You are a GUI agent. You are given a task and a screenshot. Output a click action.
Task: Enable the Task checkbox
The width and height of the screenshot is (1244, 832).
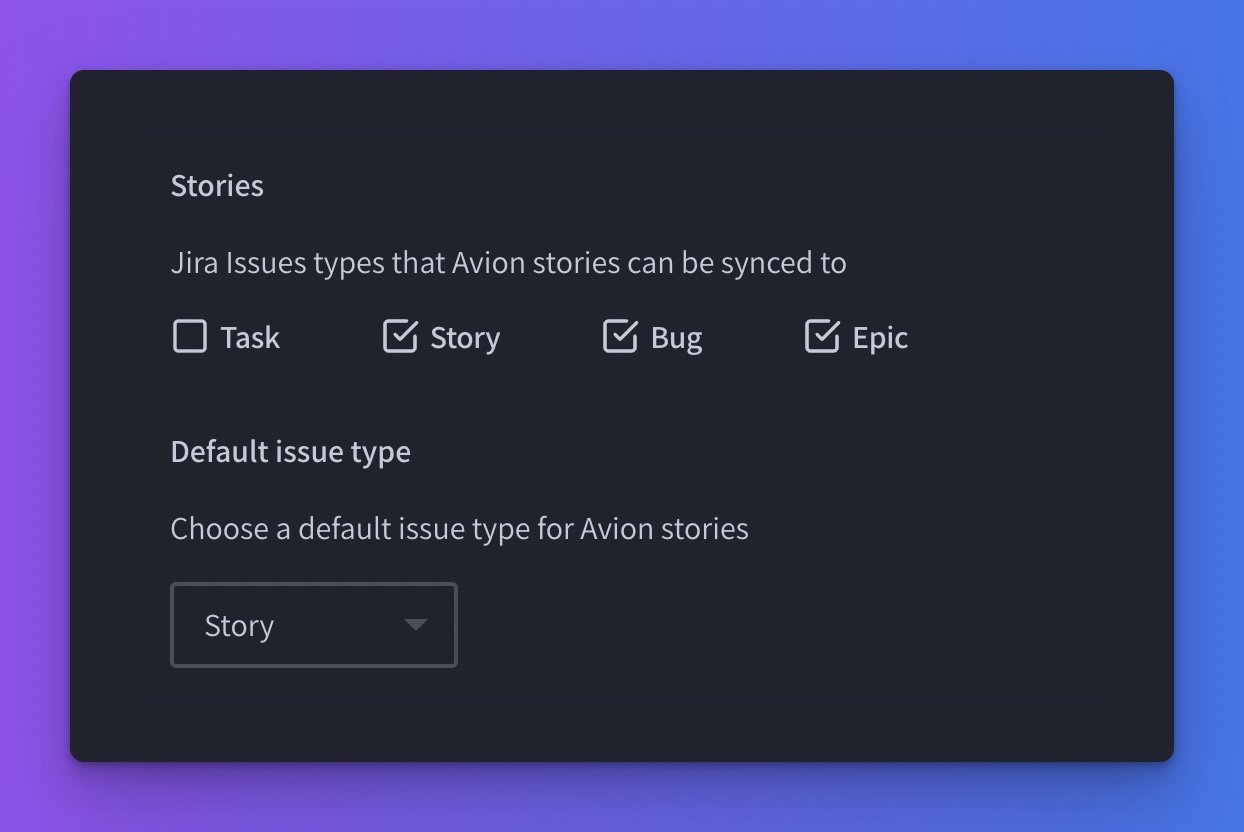189,337
